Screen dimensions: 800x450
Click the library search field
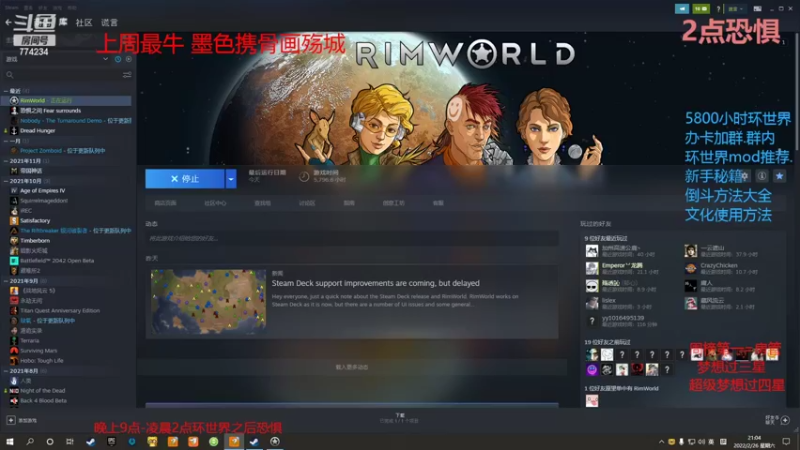pos(64,75)
